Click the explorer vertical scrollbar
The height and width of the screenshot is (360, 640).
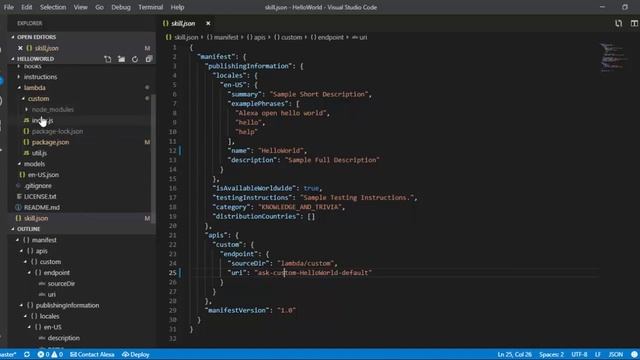153,159
